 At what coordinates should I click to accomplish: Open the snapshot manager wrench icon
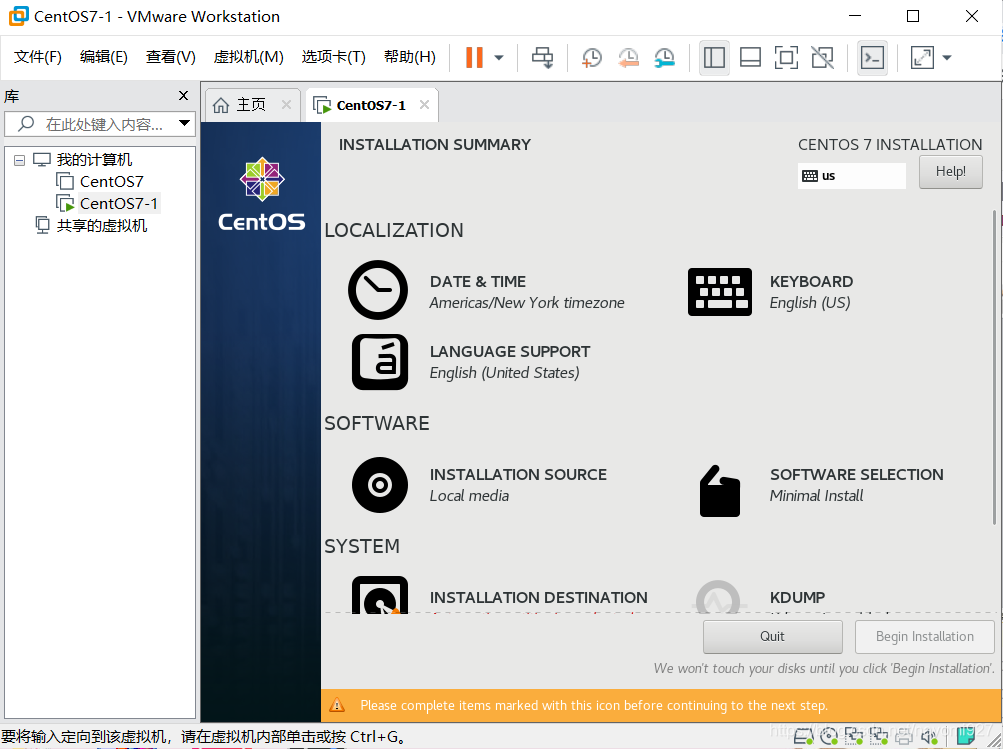point(665,58)
